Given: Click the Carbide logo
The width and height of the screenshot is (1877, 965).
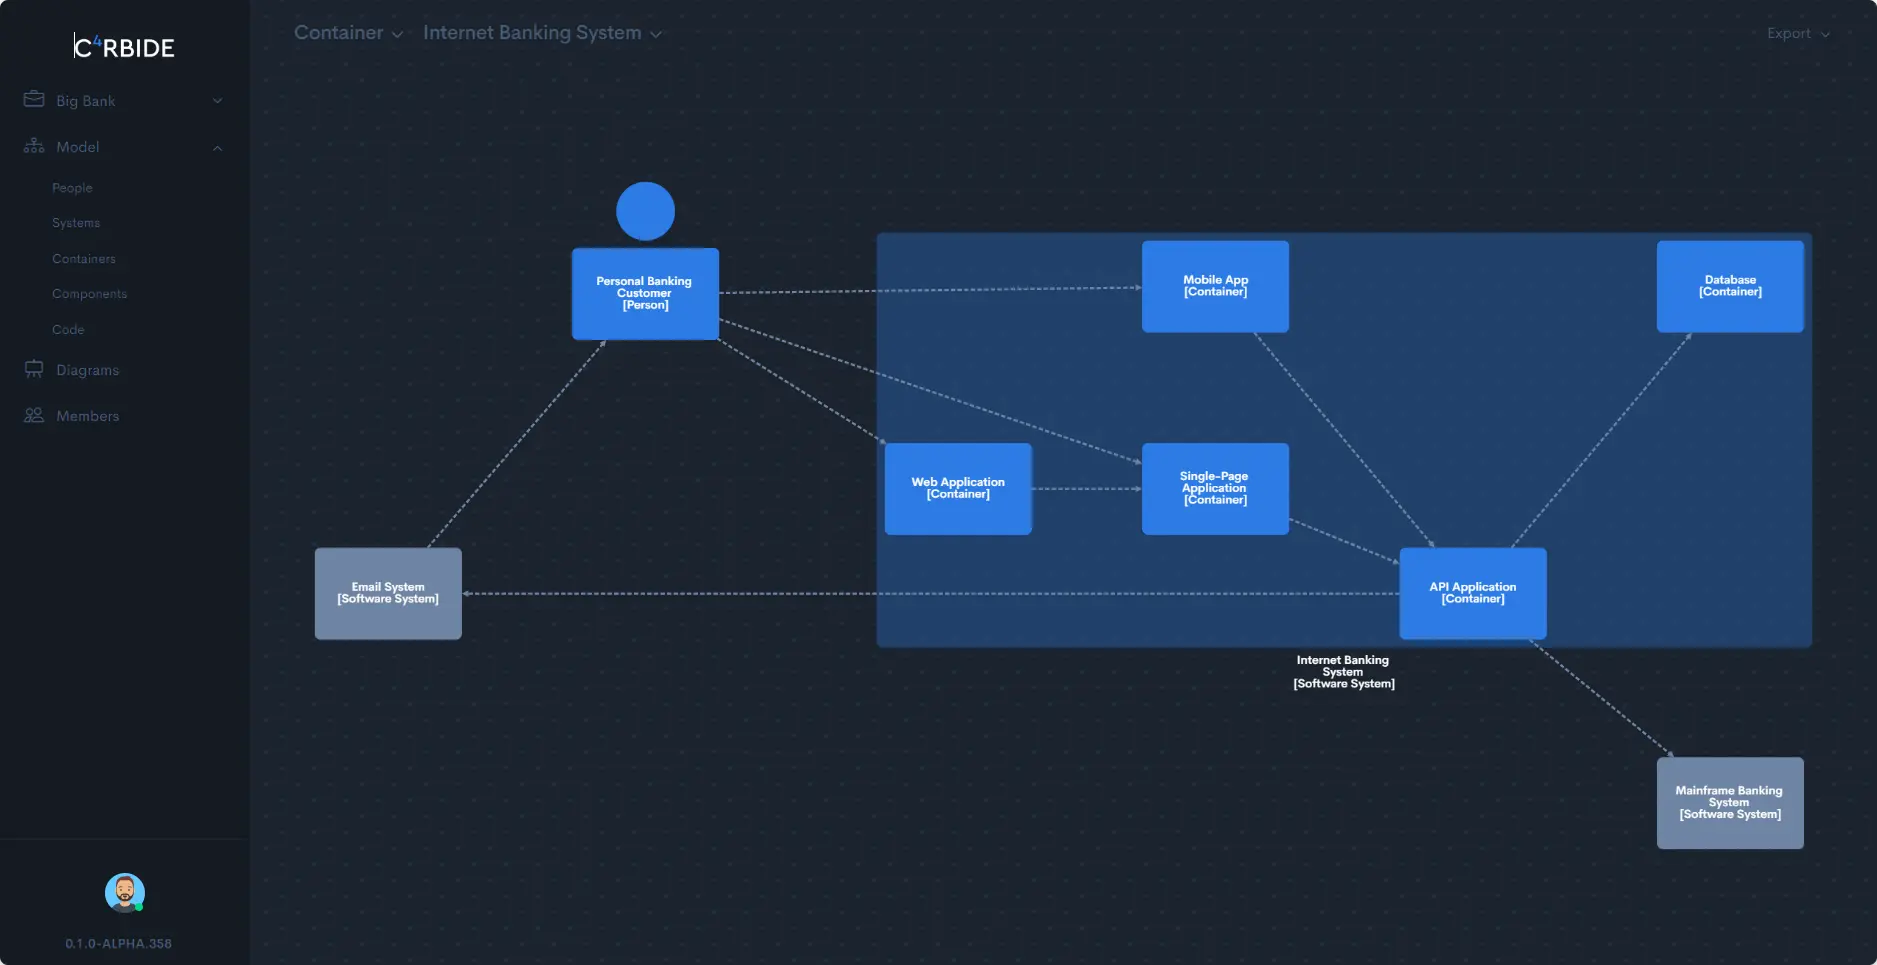Looking at the screenshot, I should click(124, 47).
